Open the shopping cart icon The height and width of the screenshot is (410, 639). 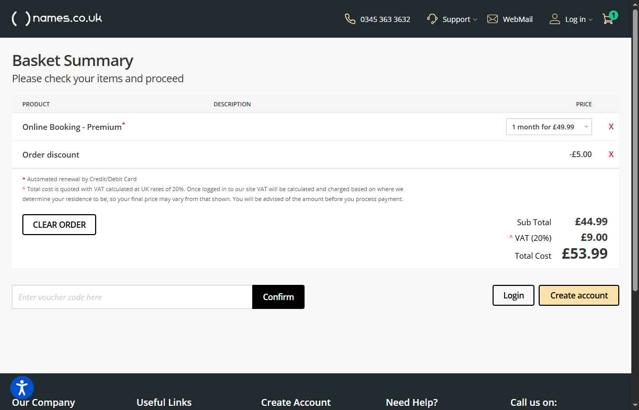click(x=609, y=18)
